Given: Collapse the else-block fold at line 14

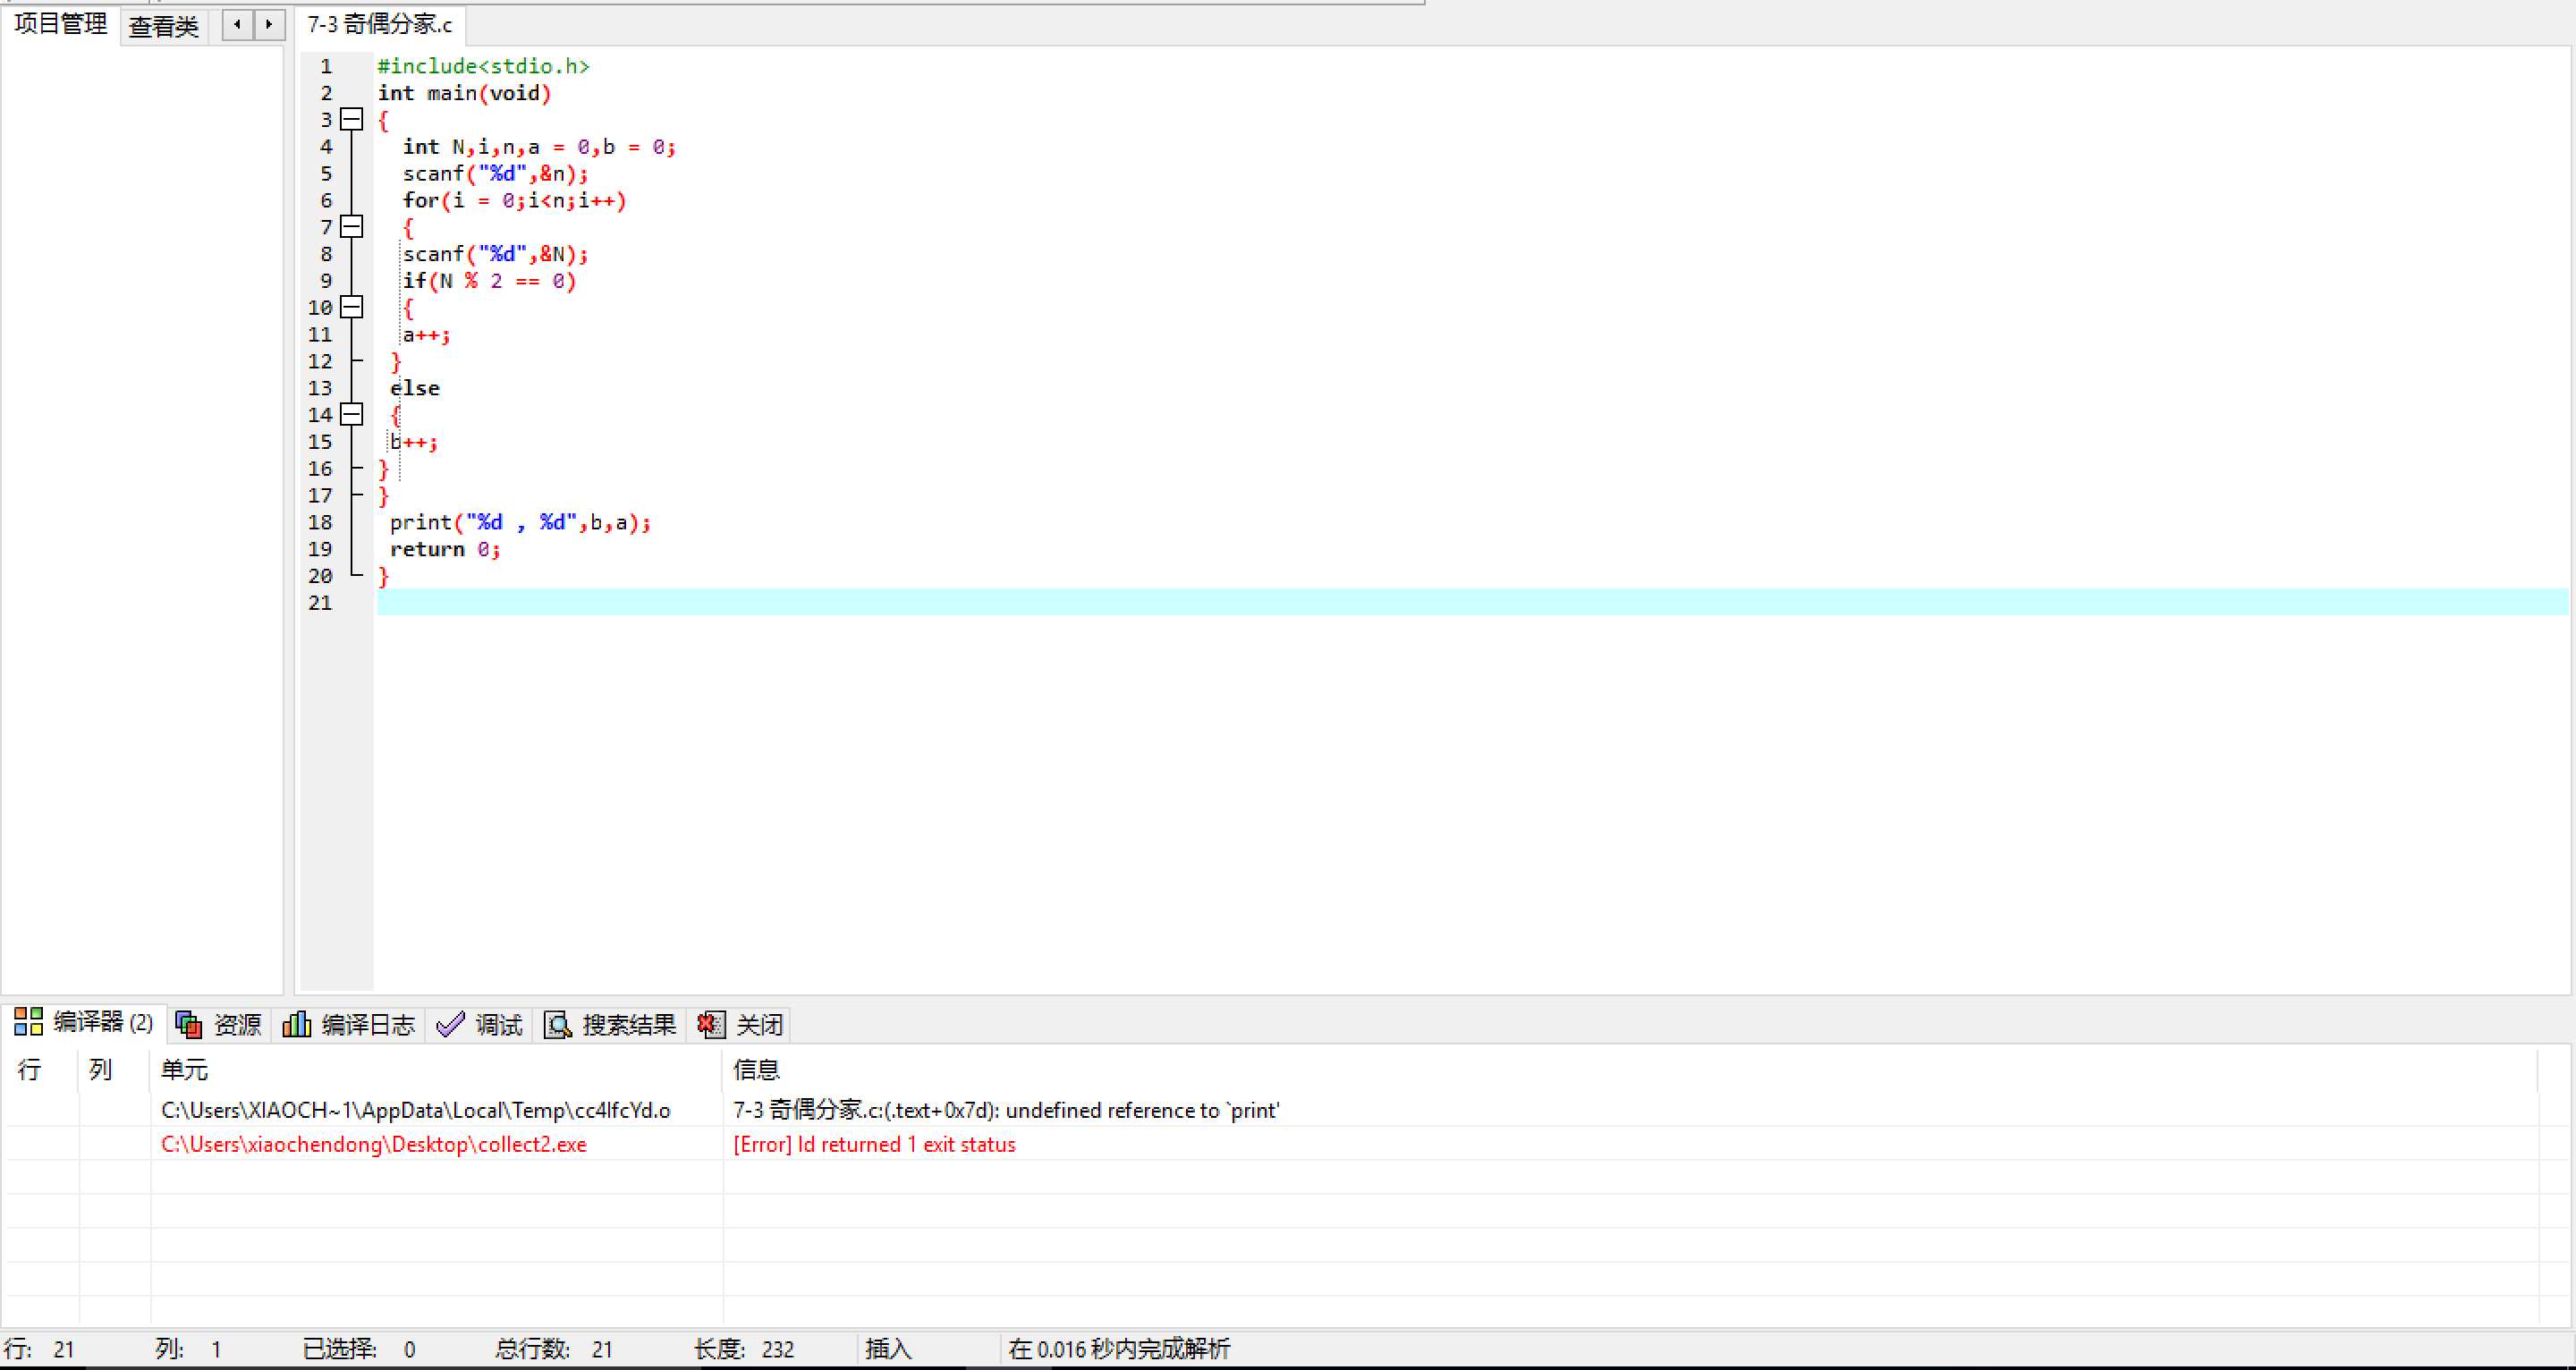Looking at the screenshot, I should coord(351,414).
